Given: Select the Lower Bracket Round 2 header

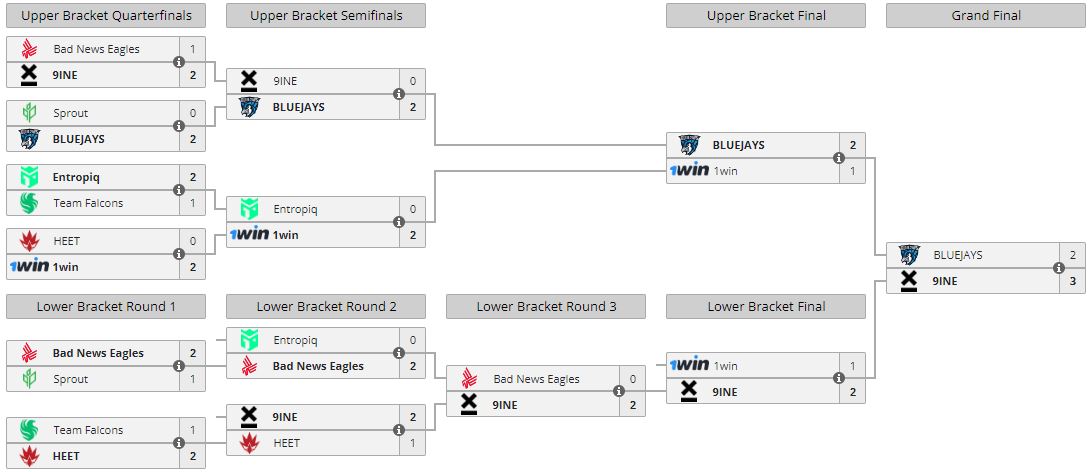Looking at the screenshot, I should click(x=326, y=307).
